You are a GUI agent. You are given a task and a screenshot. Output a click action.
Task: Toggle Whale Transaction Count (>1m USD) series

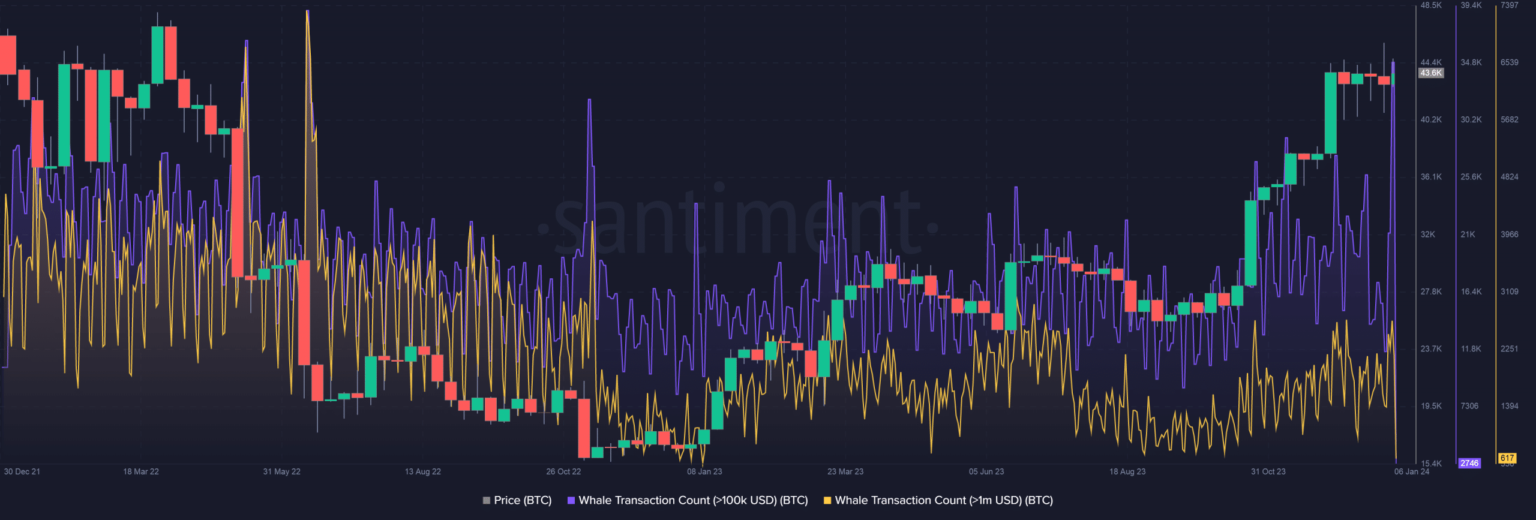(x=943, y=500)
